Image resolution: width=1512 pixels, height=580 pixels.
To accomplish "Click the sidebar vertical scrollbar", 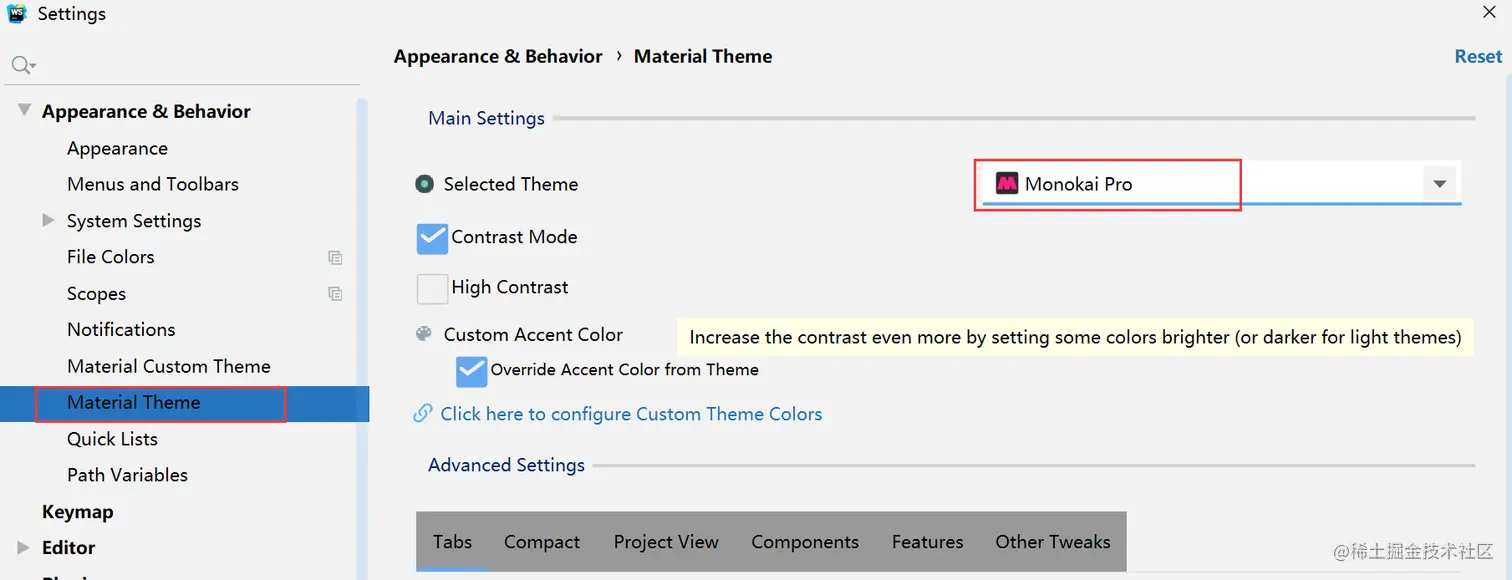I will coord(363,300).
